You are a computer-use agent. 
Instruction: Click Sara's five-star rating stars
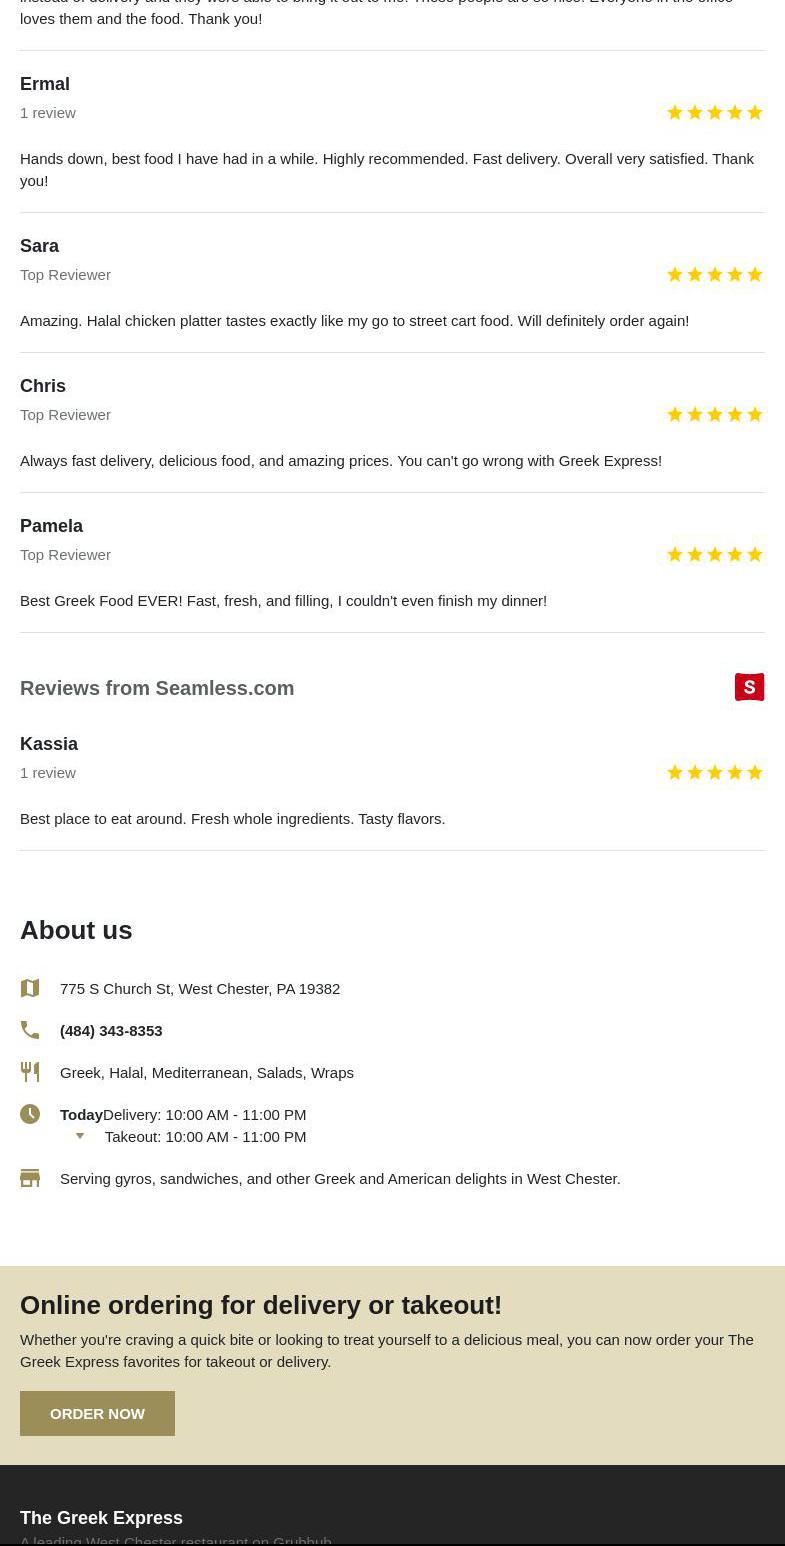714,275
